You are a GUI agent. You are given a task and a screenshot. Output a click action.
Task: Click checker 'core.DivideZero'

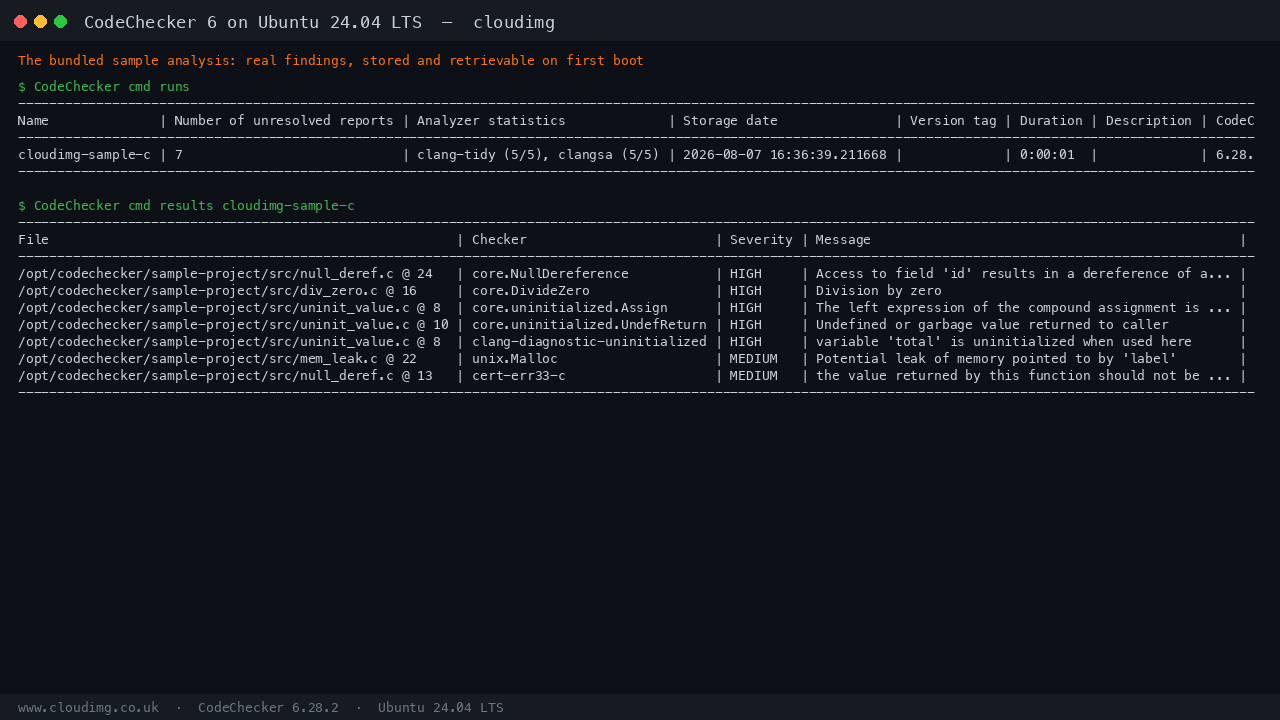[x=531, y=291]
